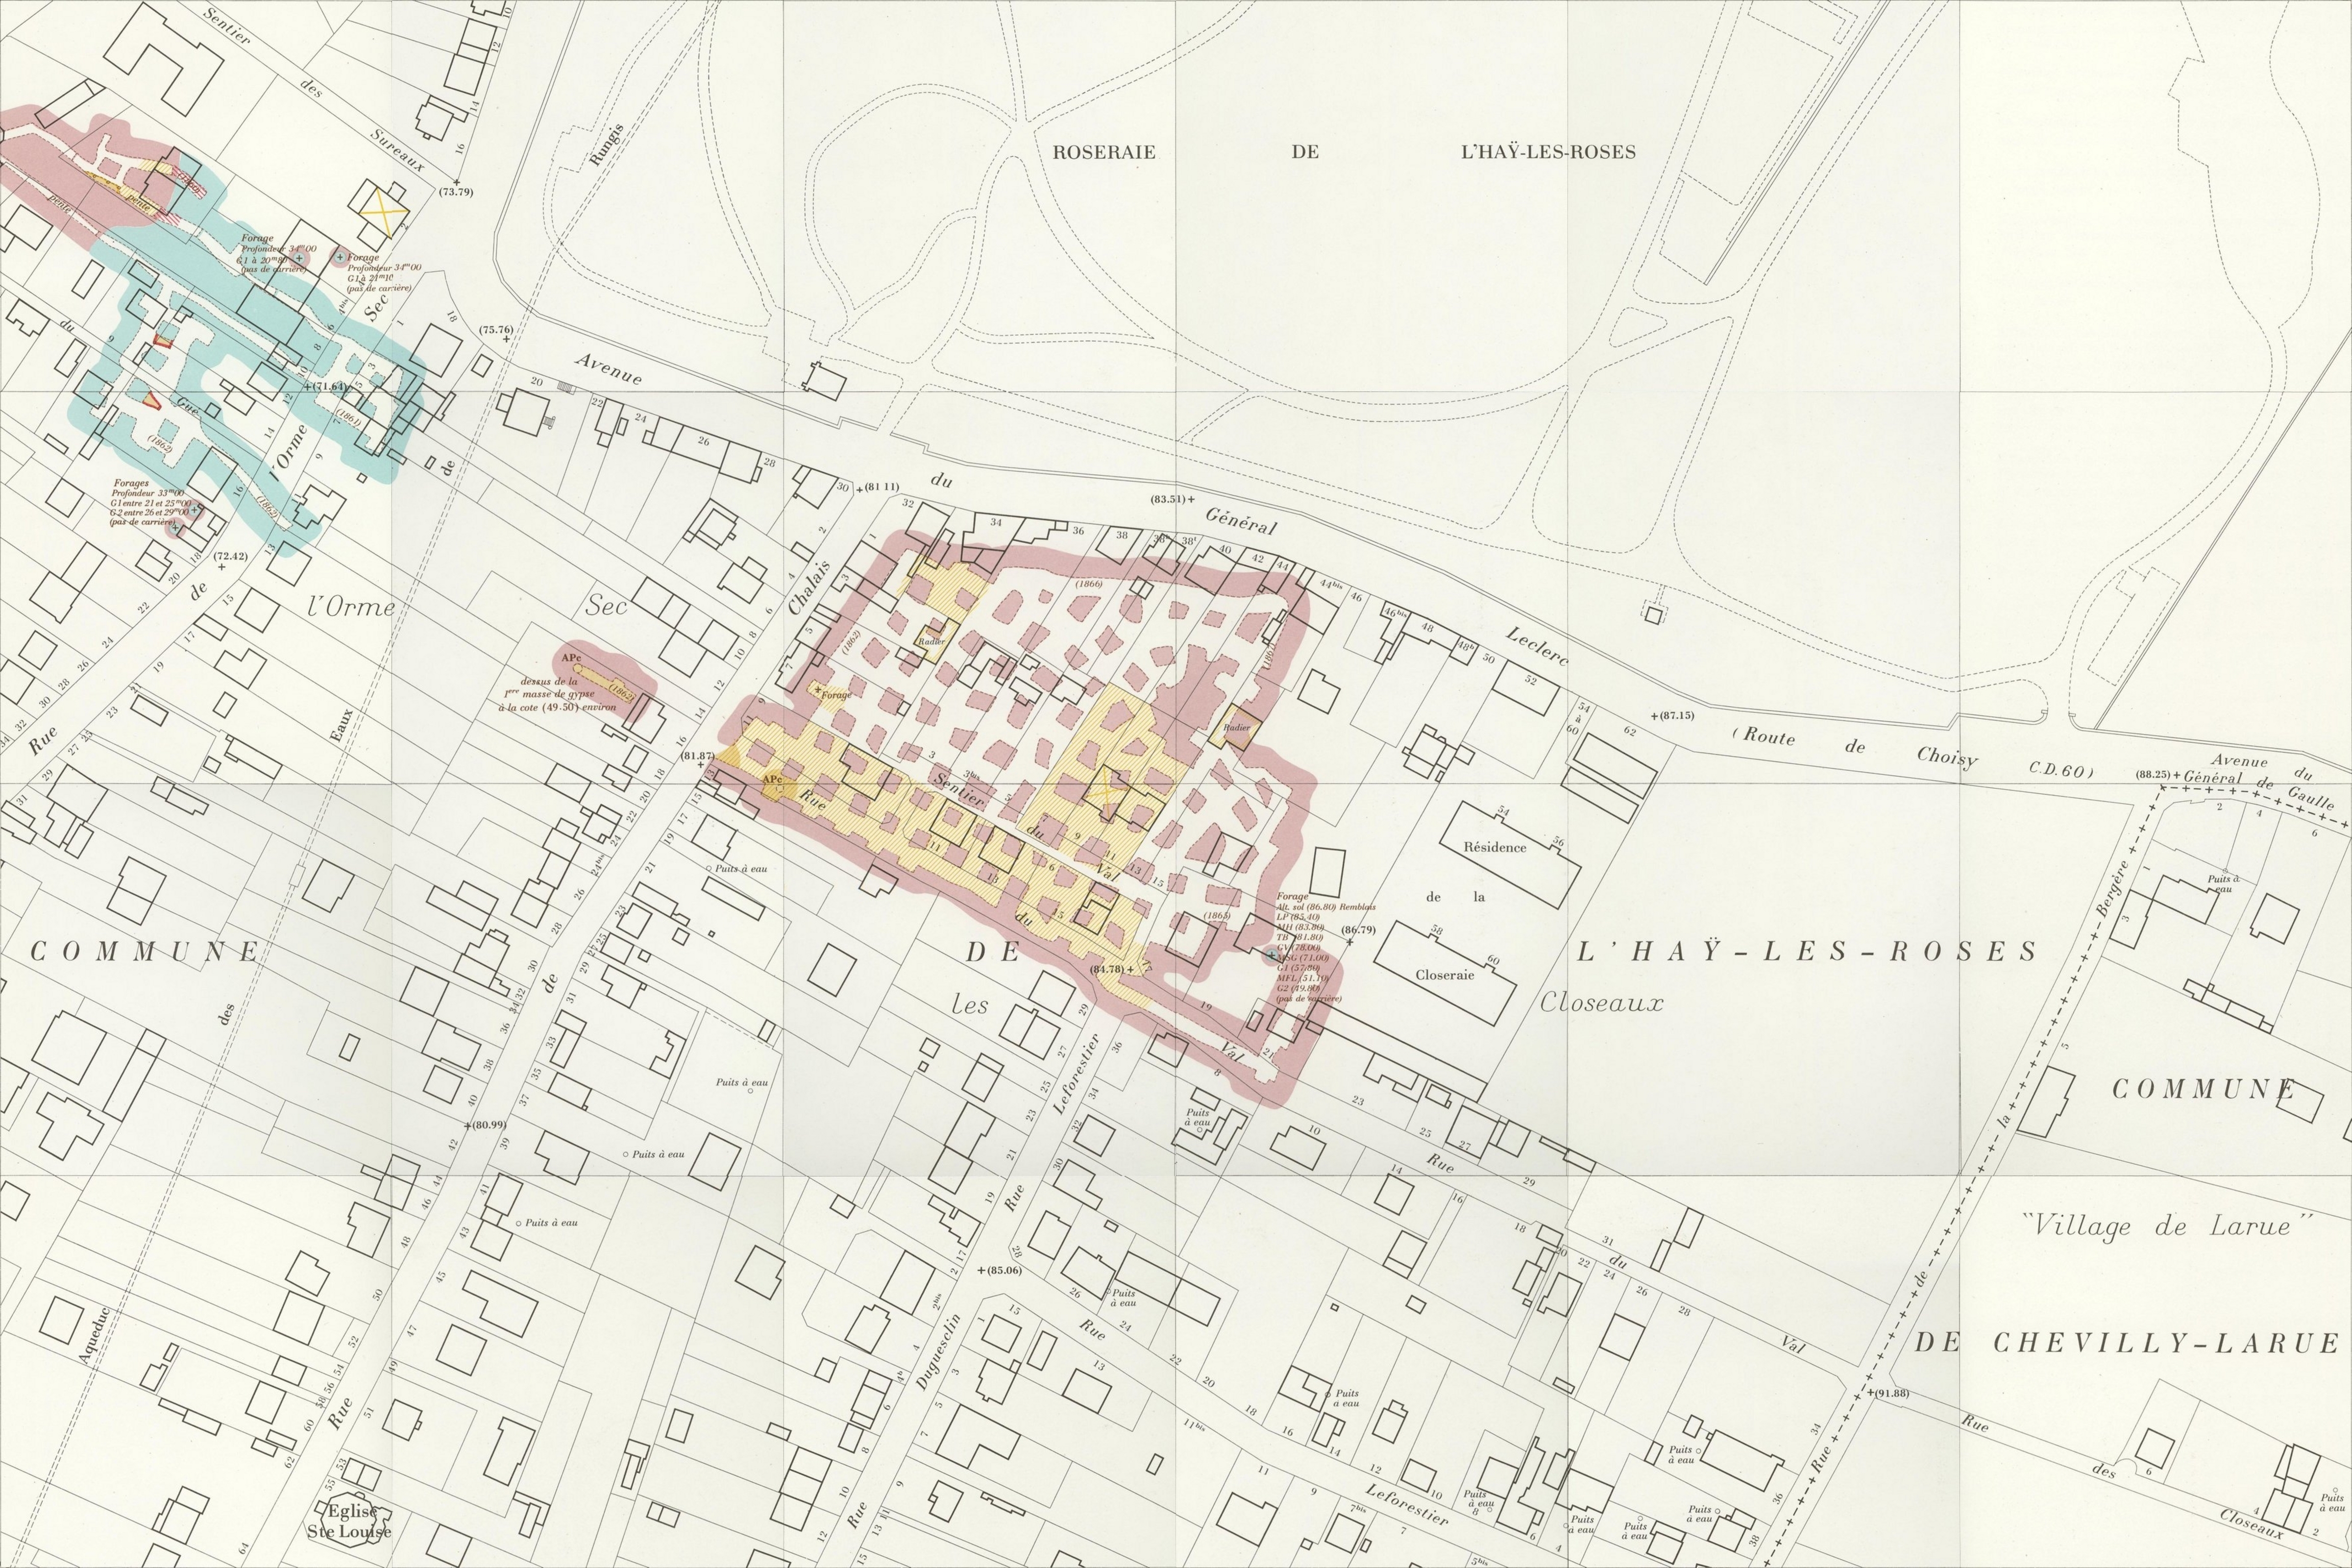The height and width of the screenshot is (1568, 2352).
Task: Select the Résidence building label
Action: click(1494, 847)
